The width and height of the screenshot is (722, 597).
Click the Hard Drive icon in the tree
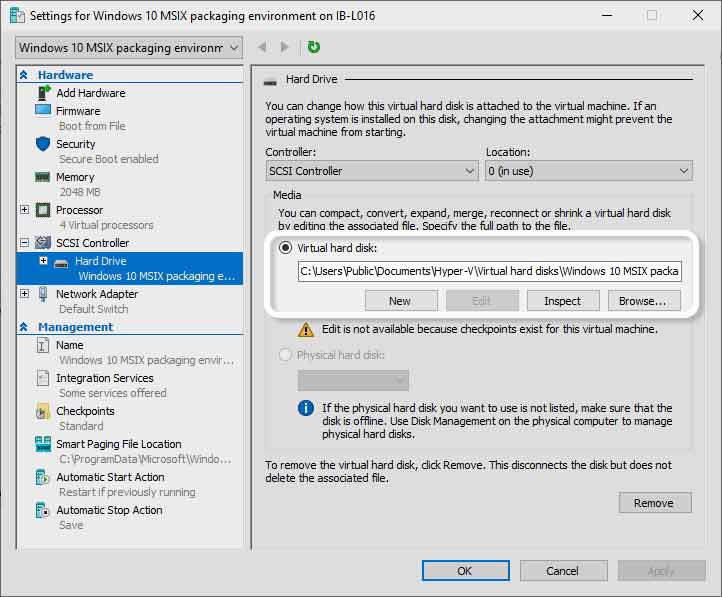pyautogui.click(x=61, y=263)
